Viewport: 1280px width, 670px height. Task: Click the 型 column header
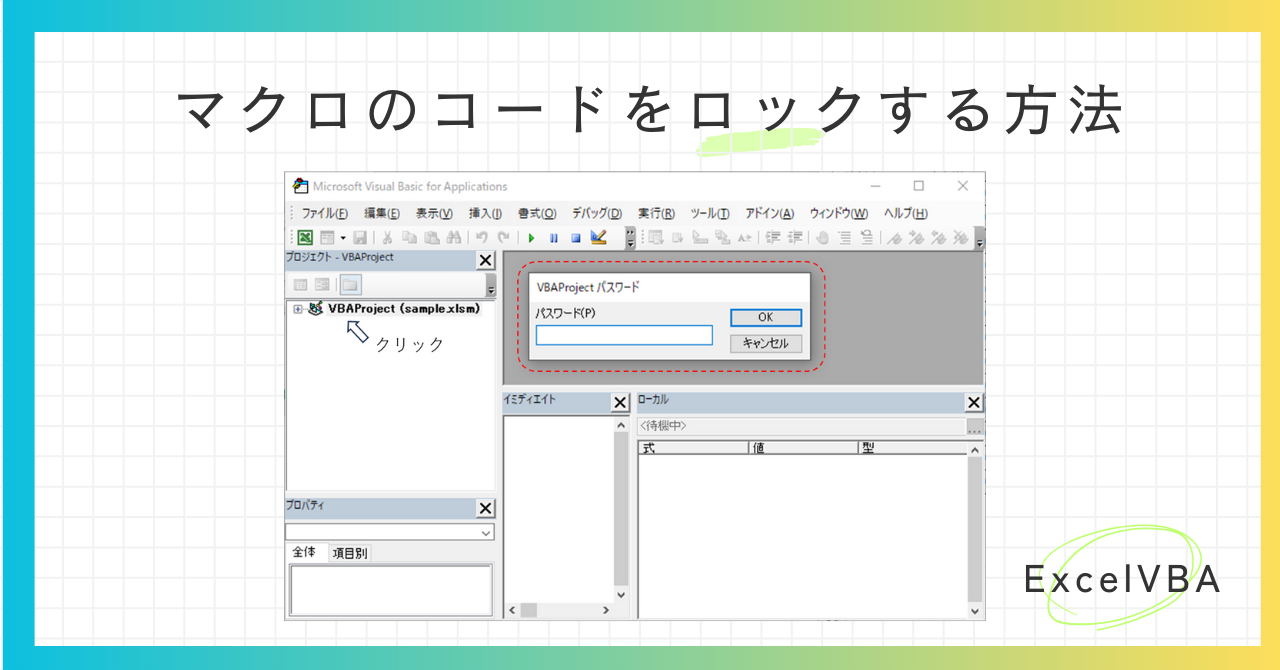(913, 448)
